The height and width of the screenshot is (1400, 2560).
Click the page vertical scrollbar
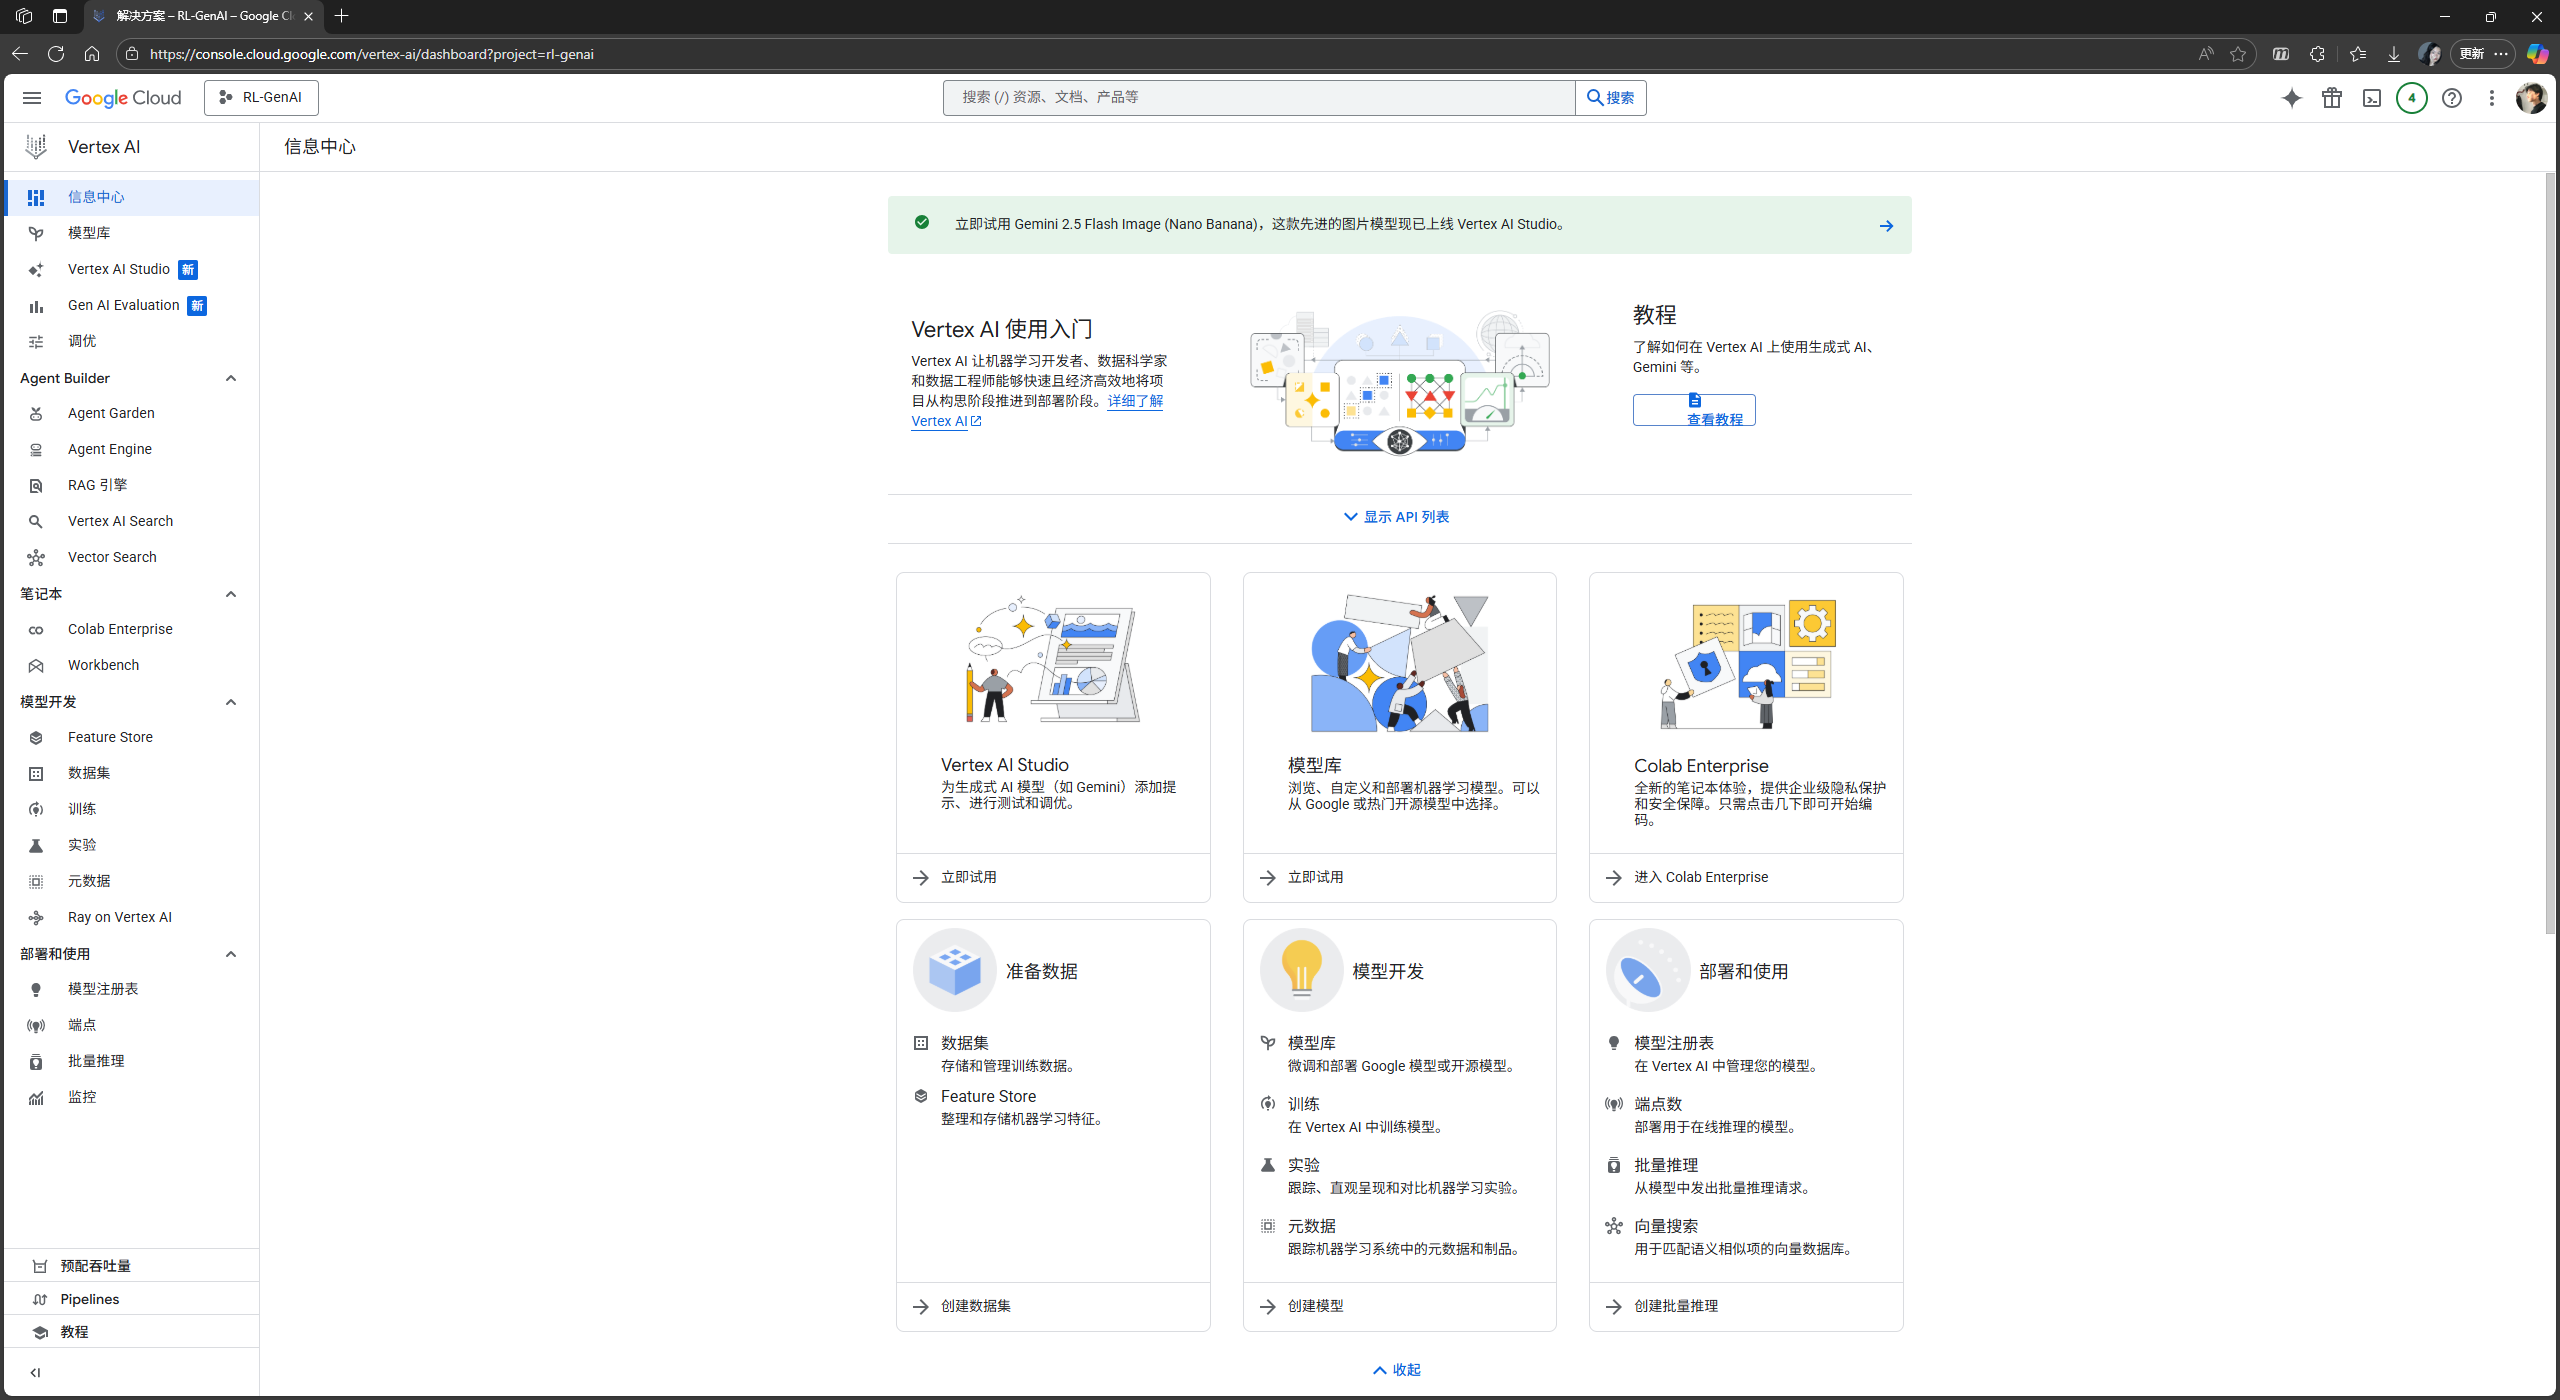[2550, 553]
